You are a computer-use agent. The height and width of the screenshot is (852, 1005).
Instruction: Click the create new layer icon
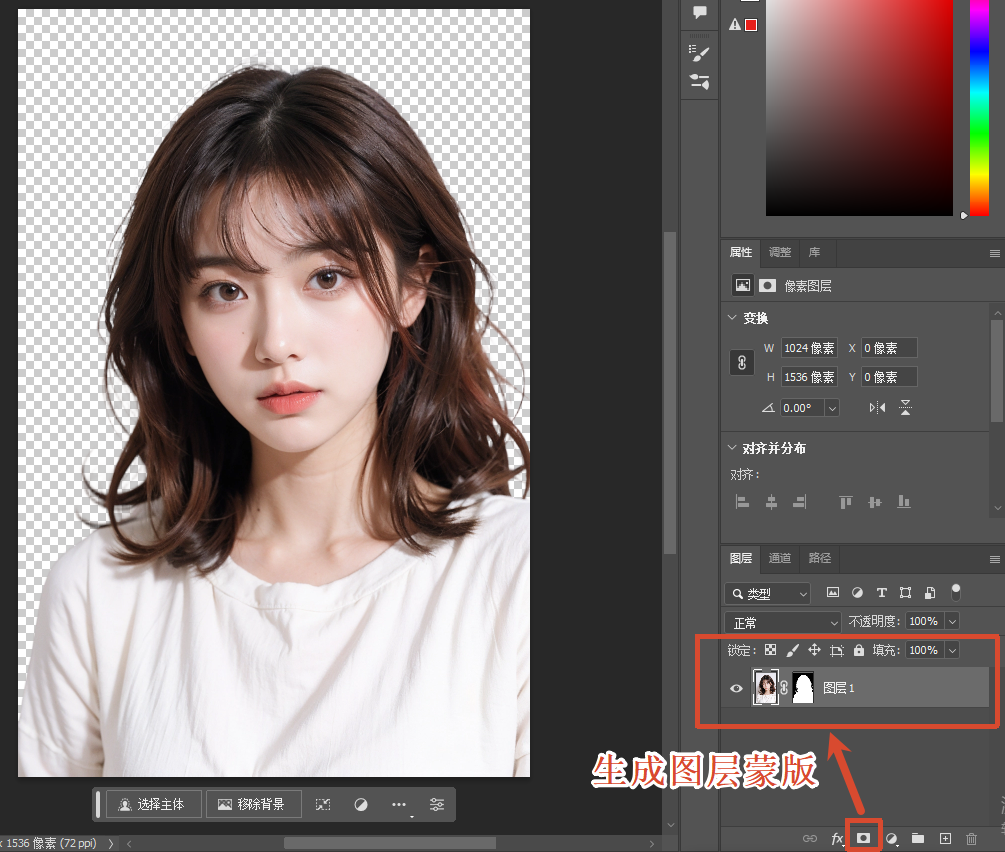944,838
